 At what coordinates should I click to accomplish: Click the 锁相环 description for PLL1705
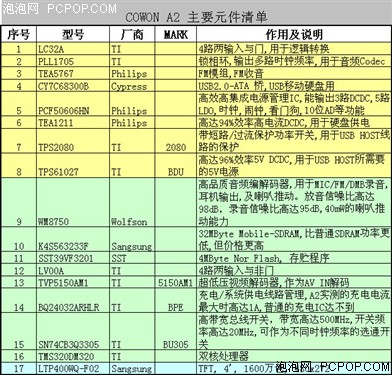pyautogui.click(x=294, y=61)
